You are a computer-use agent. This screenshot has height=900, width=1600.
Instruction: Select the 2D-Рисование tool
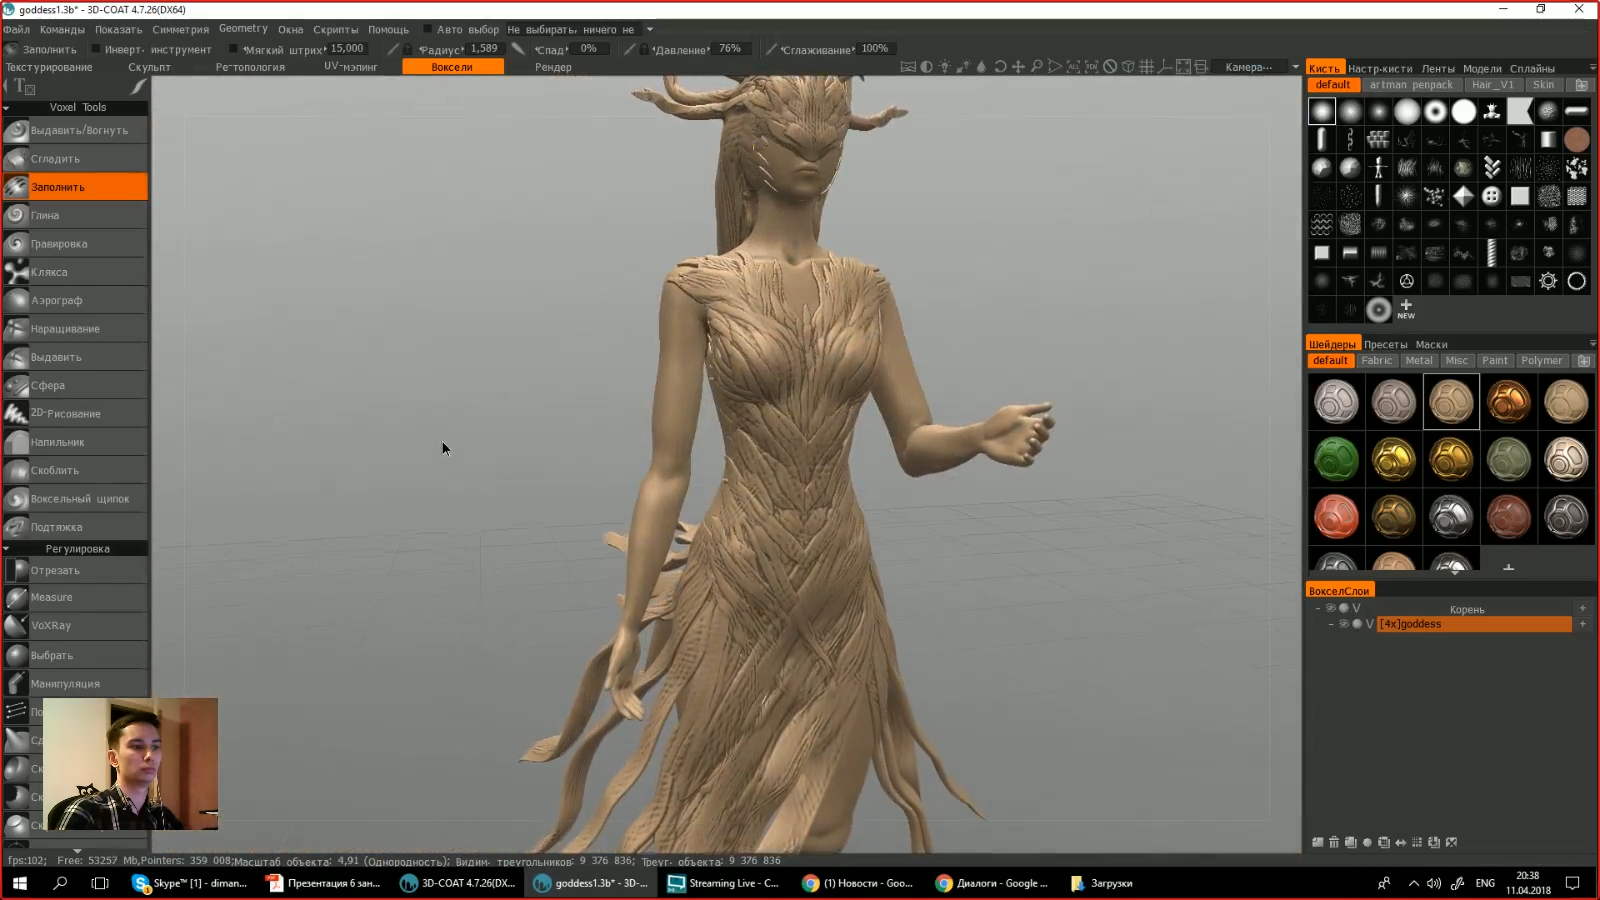(x=75, y=413)
